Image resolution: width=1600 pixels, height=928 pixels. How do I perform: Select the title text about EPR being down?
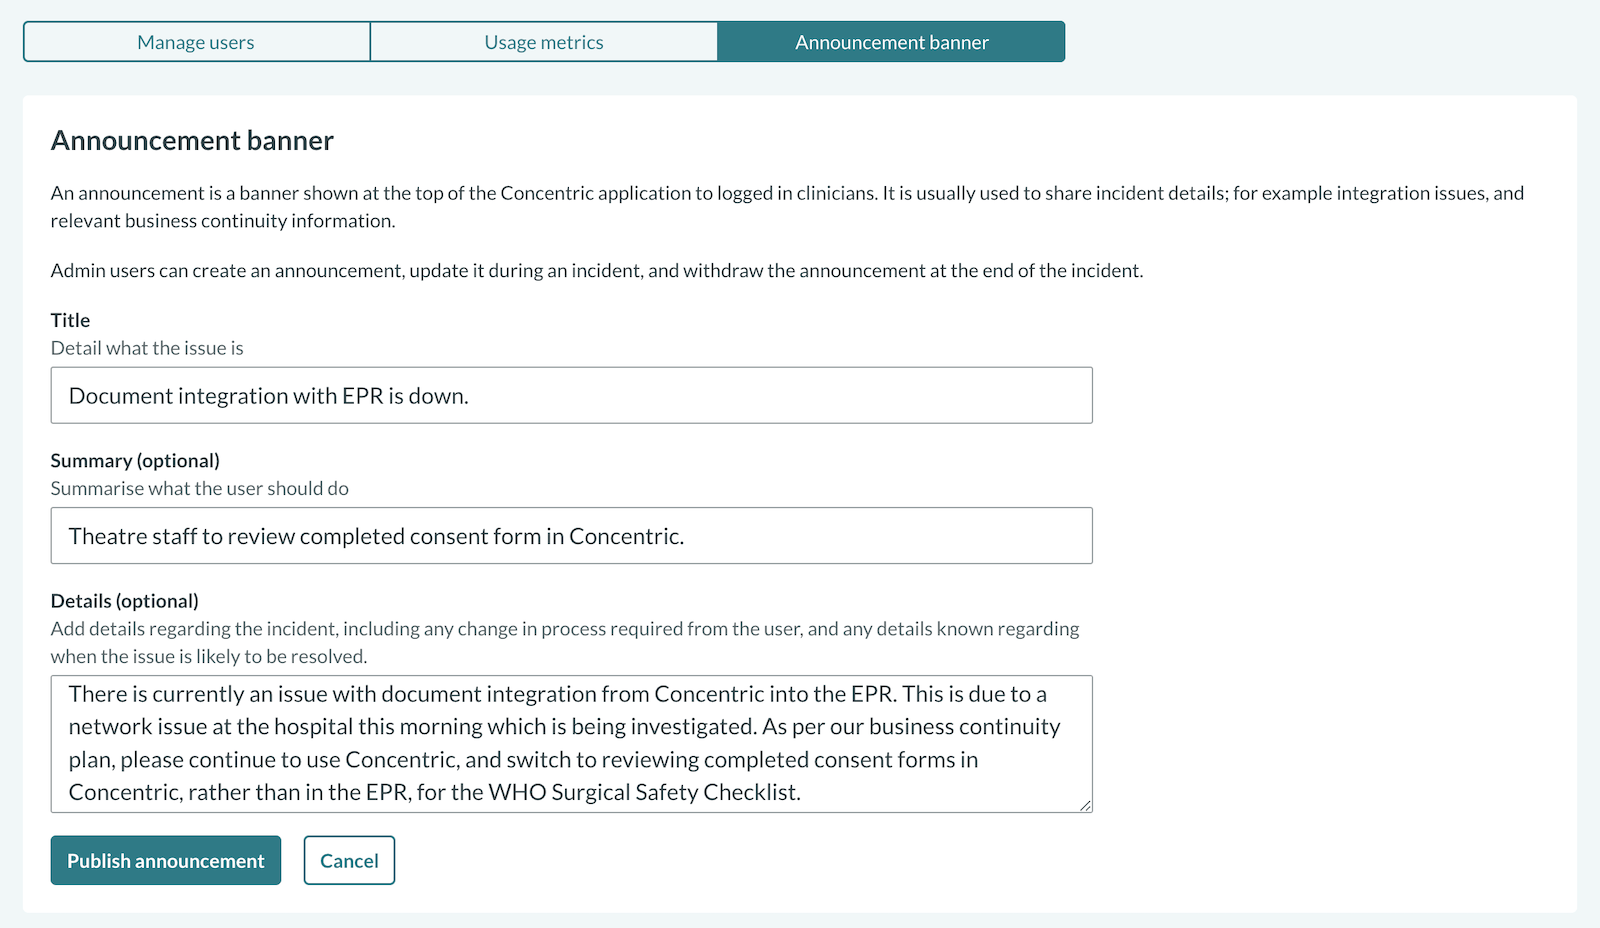pyautogui.click(x=268, y=395)
